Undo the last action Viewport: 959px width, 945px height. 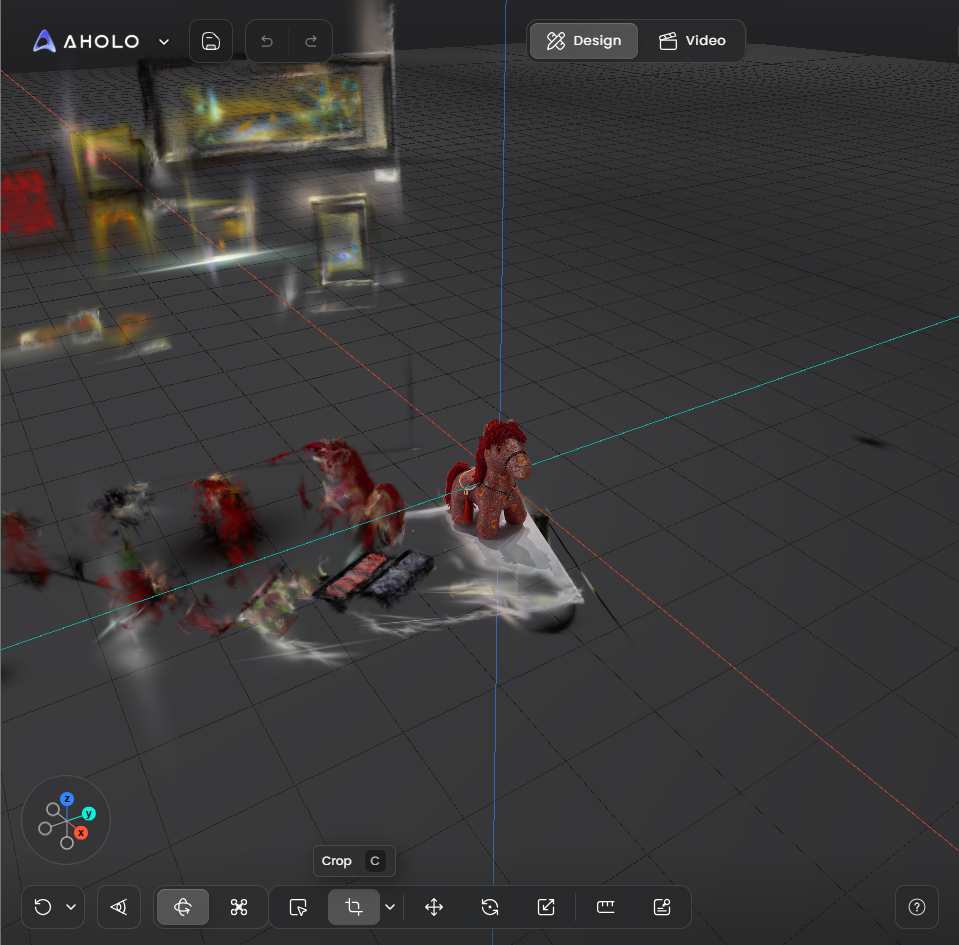[x=267, y=41]
